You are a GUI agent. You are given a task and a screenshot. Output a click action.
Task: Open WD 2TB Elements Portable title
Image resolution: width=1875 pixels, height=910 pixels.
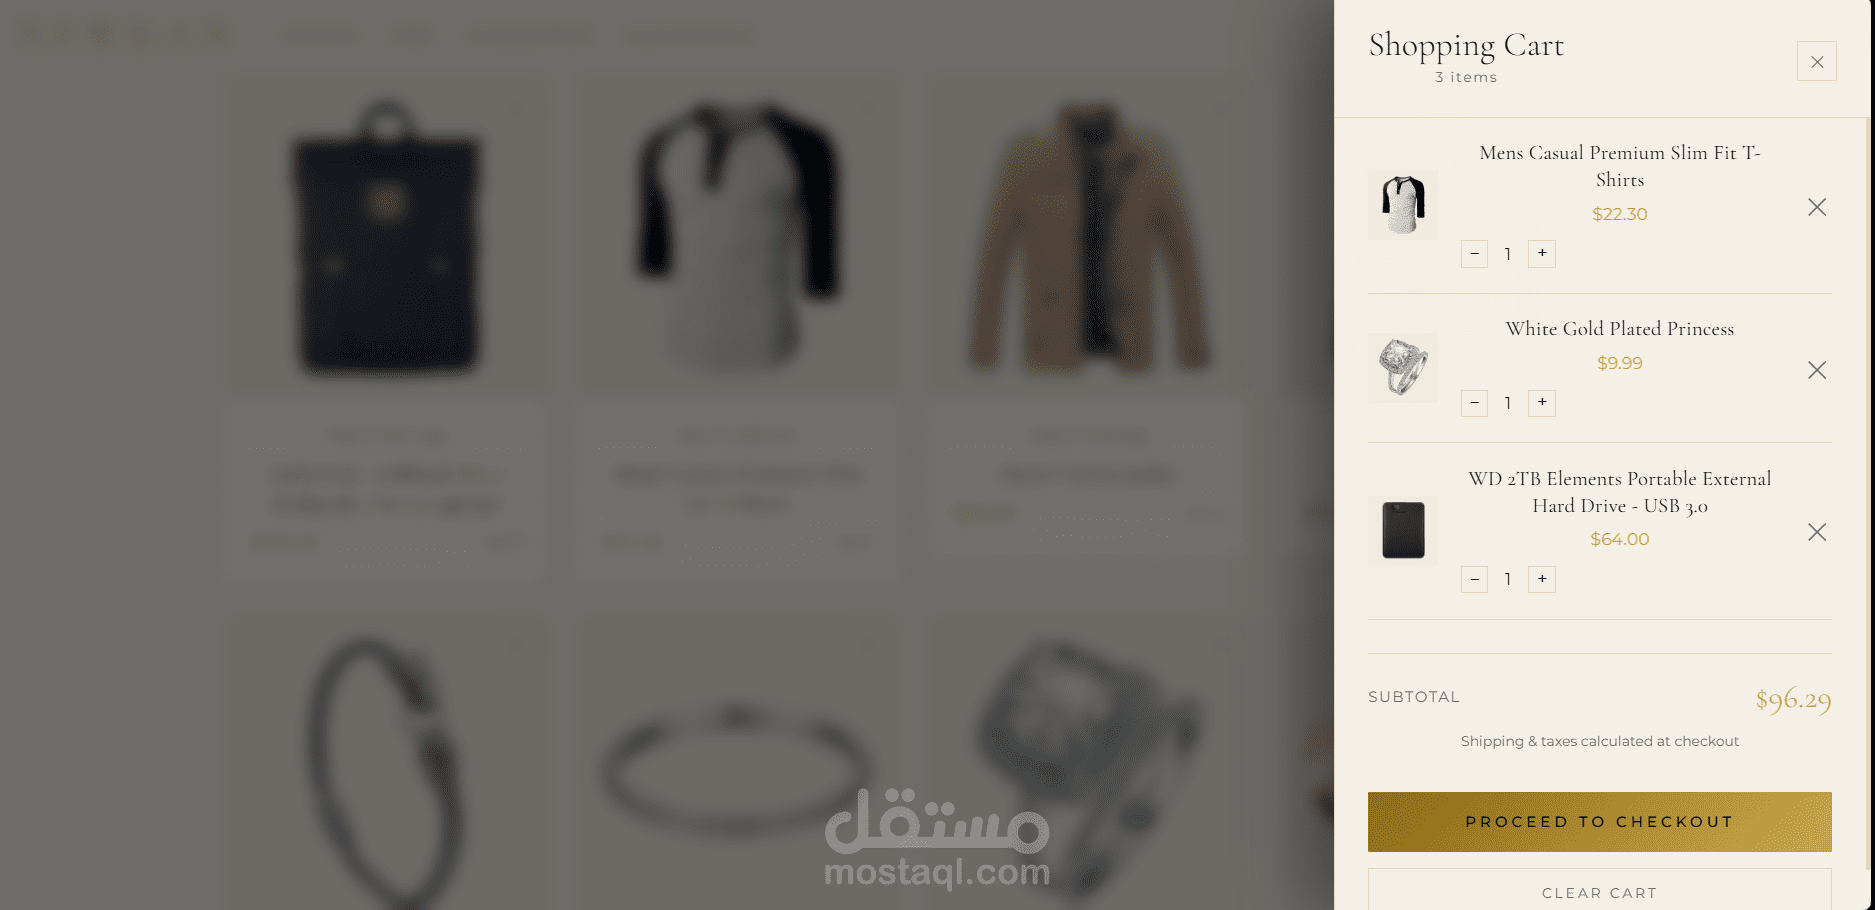tap(1620, 492)
